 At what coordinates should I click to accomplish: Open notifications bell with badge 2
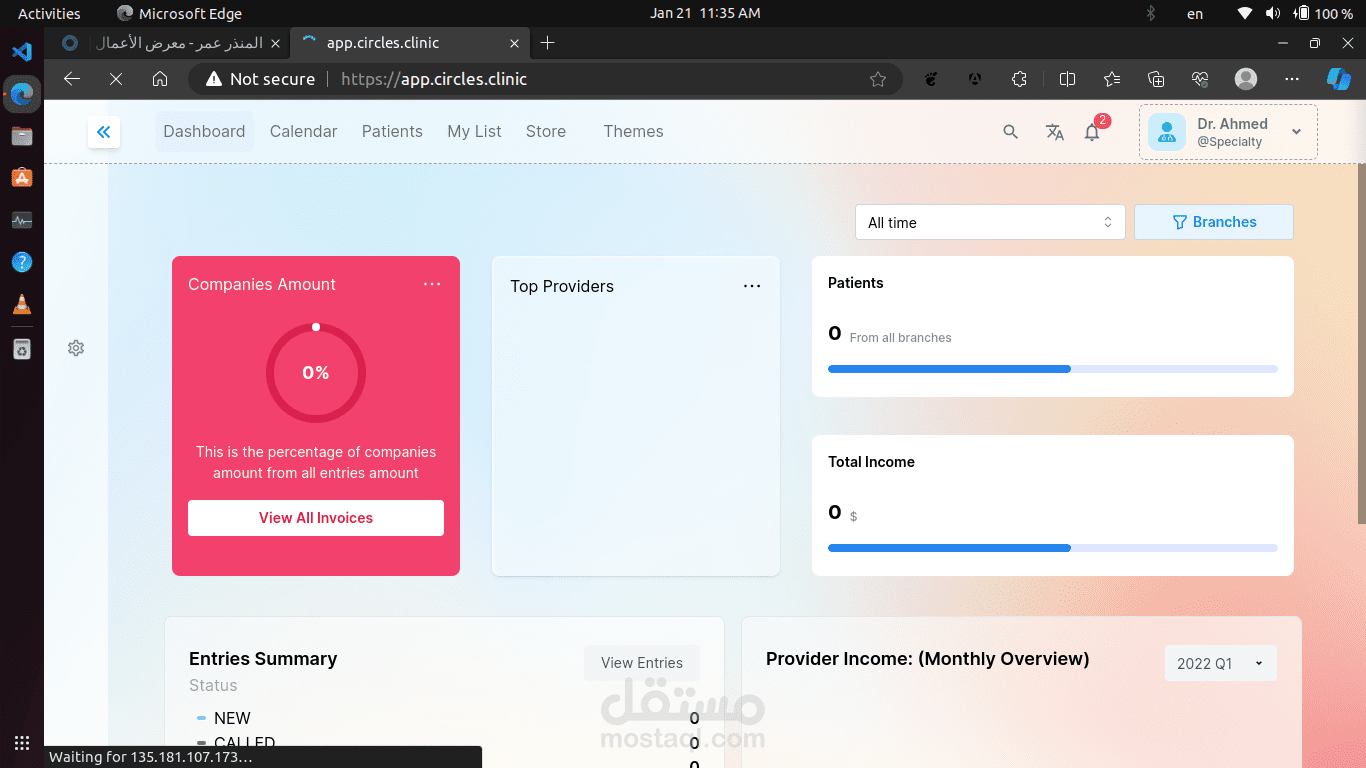coord(1093,131)
